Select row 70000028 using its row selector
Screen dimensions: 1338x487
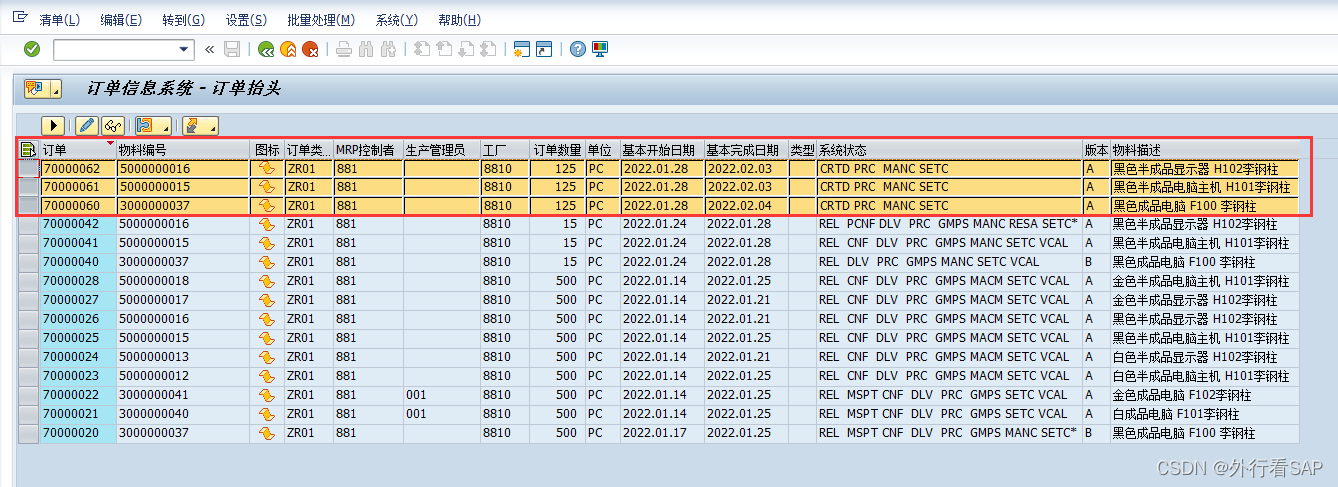[29, 281]
